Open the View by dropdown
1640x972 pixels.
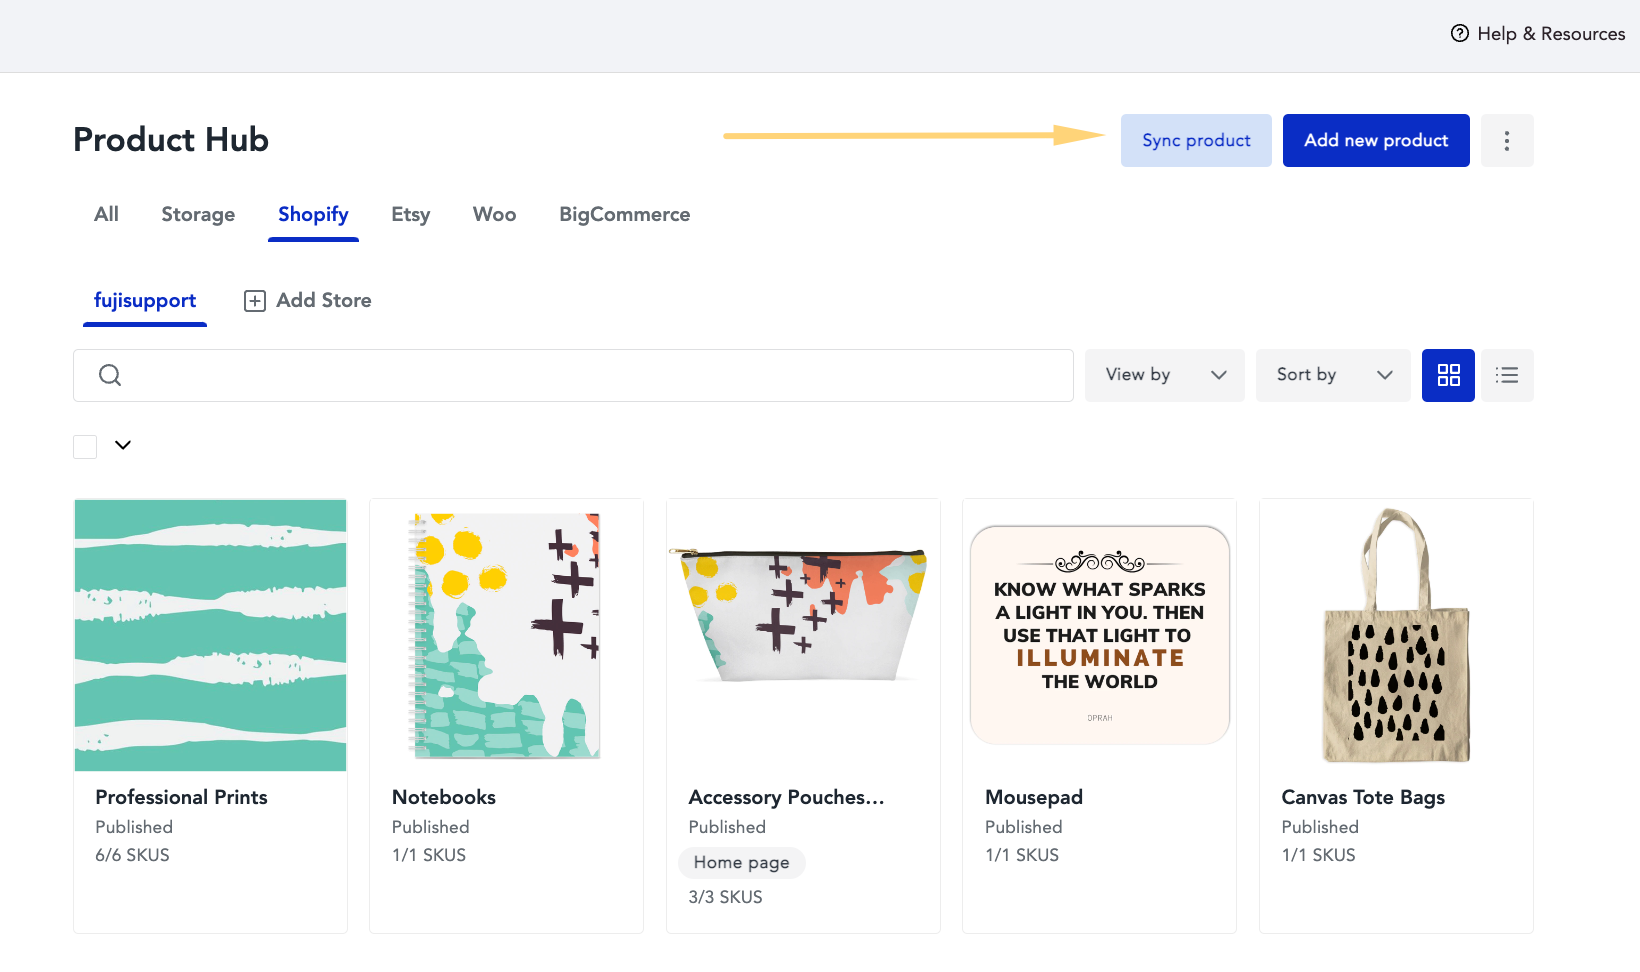coord(1165,375)
